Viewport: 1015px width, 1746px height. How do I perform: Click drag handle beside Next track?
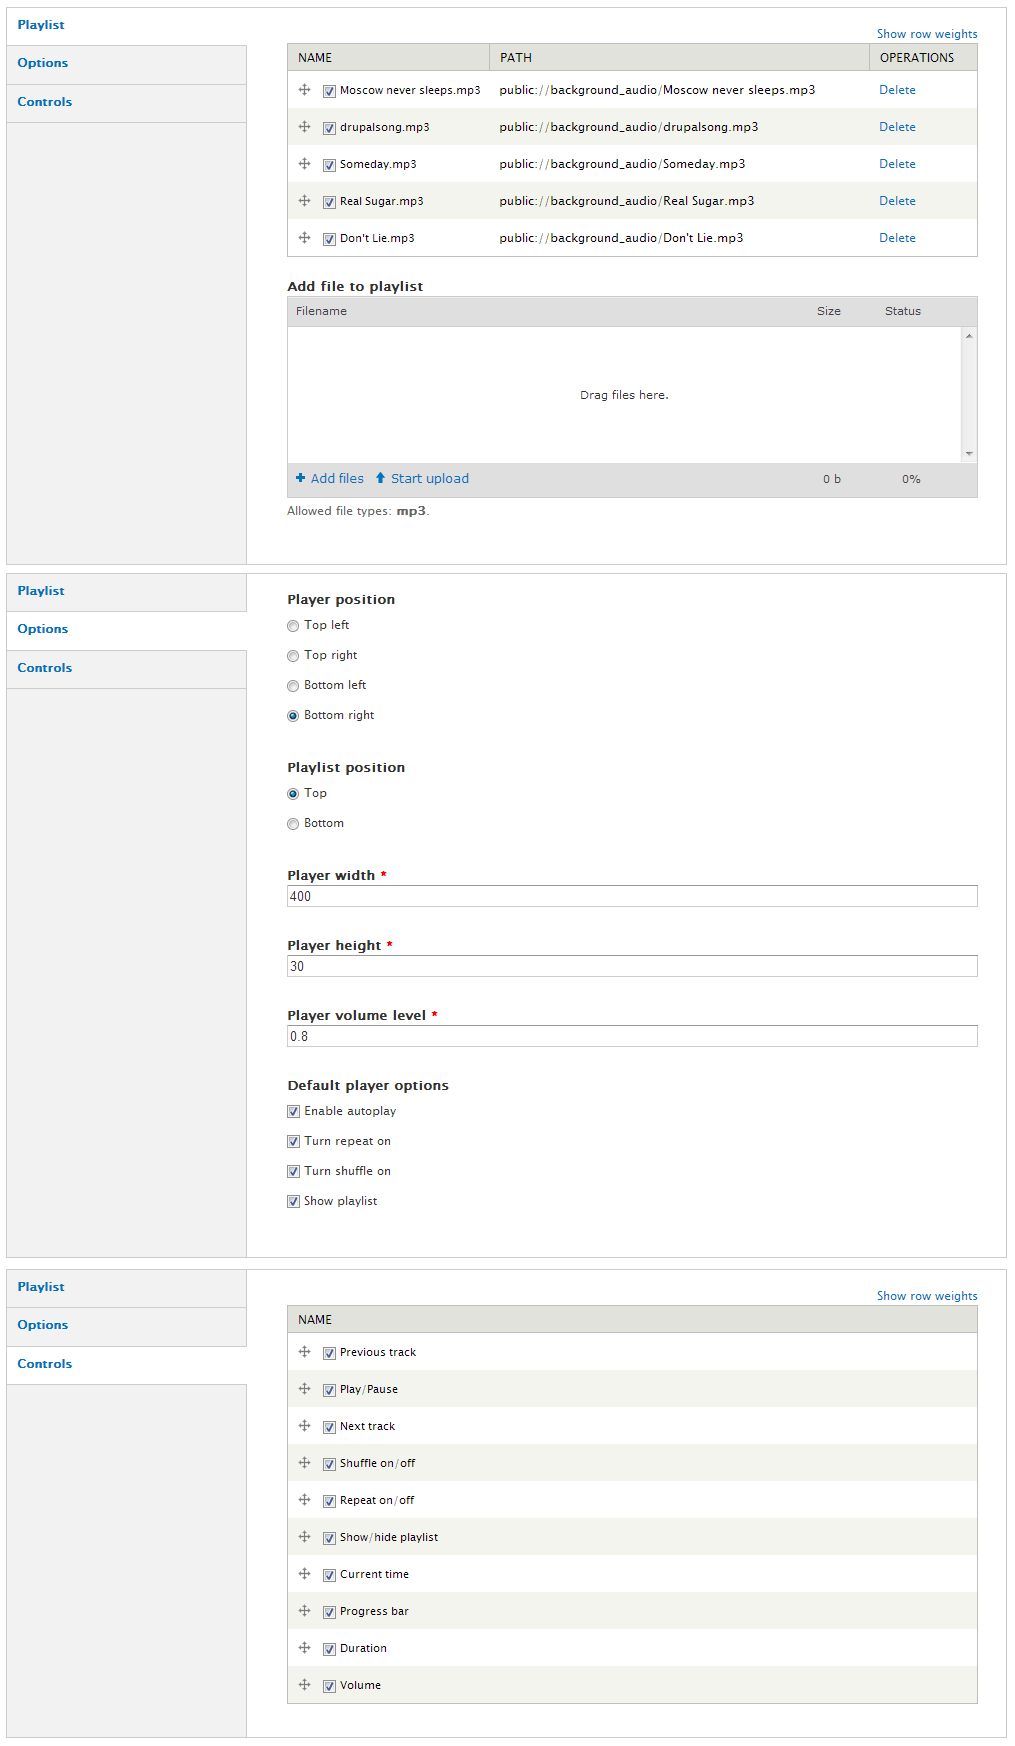coord(304,1426)
